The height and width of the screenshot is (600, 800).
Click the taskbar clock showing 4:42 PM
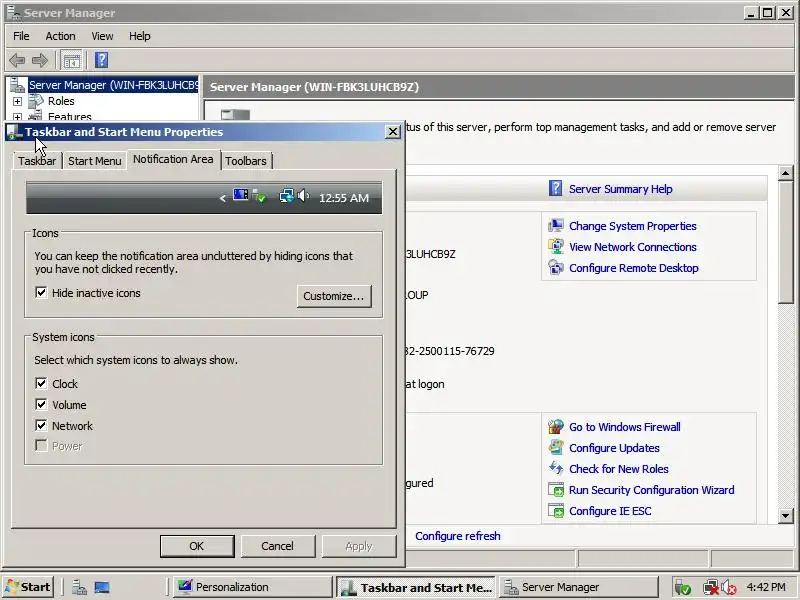766,587
